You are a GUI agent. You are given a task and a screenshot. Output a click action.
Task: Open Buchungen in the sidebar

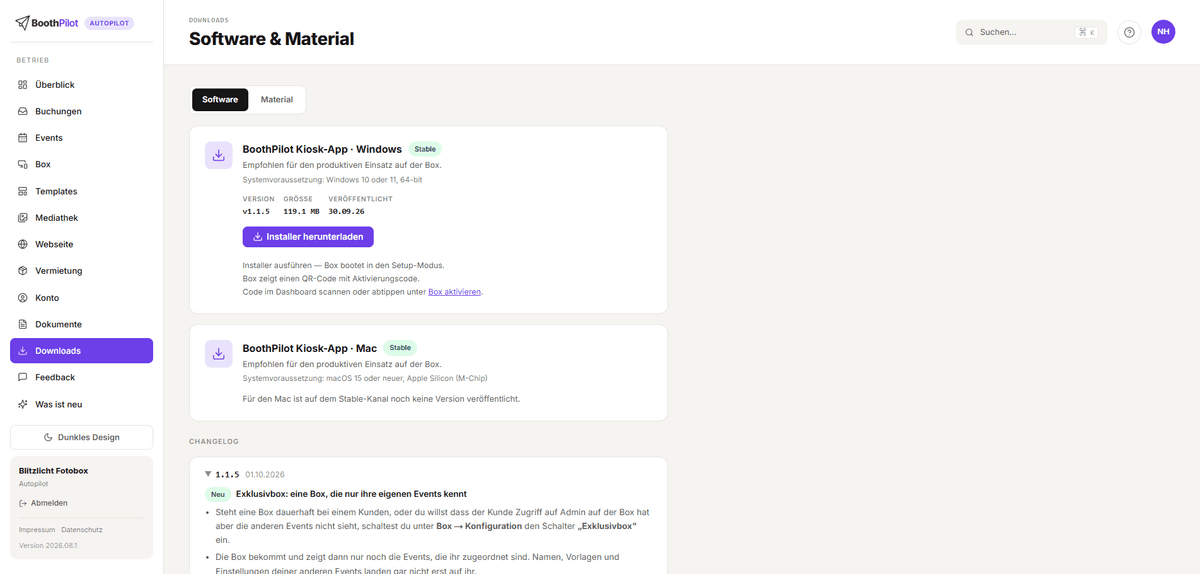81,111
